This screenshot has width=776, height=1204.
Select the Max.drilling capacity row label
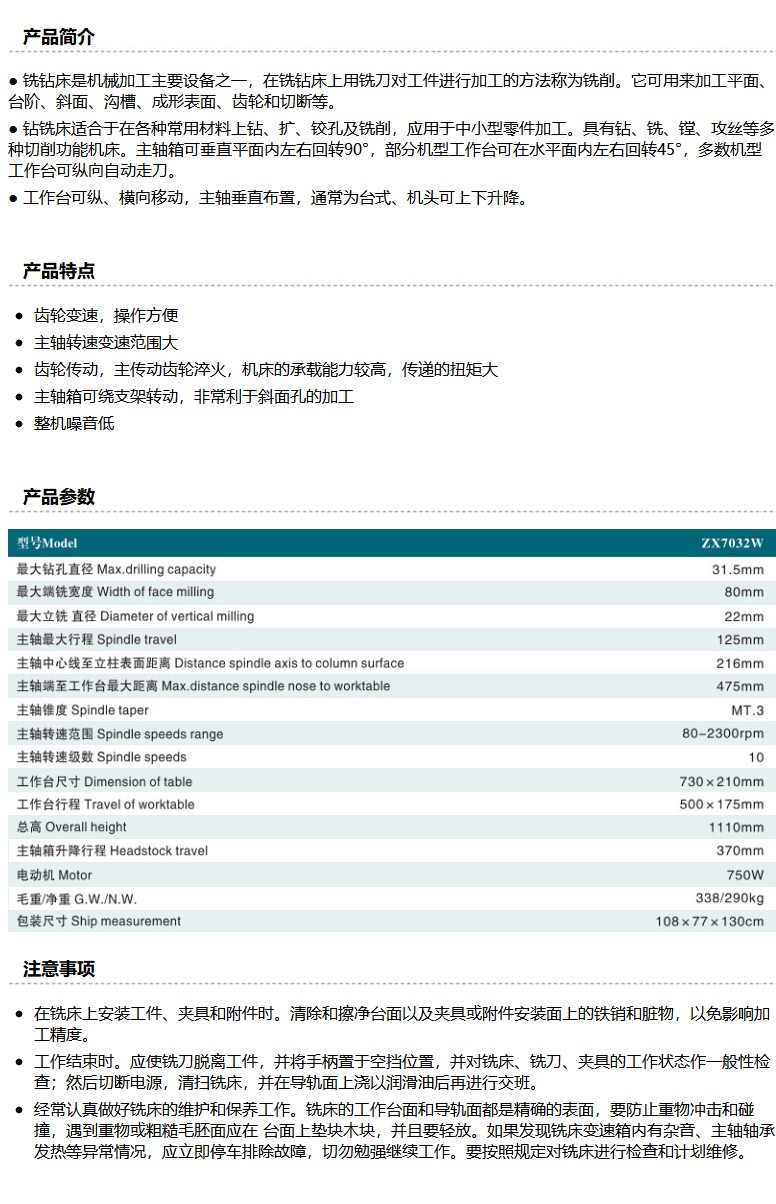pyautogui.click(x=116, y=569)
